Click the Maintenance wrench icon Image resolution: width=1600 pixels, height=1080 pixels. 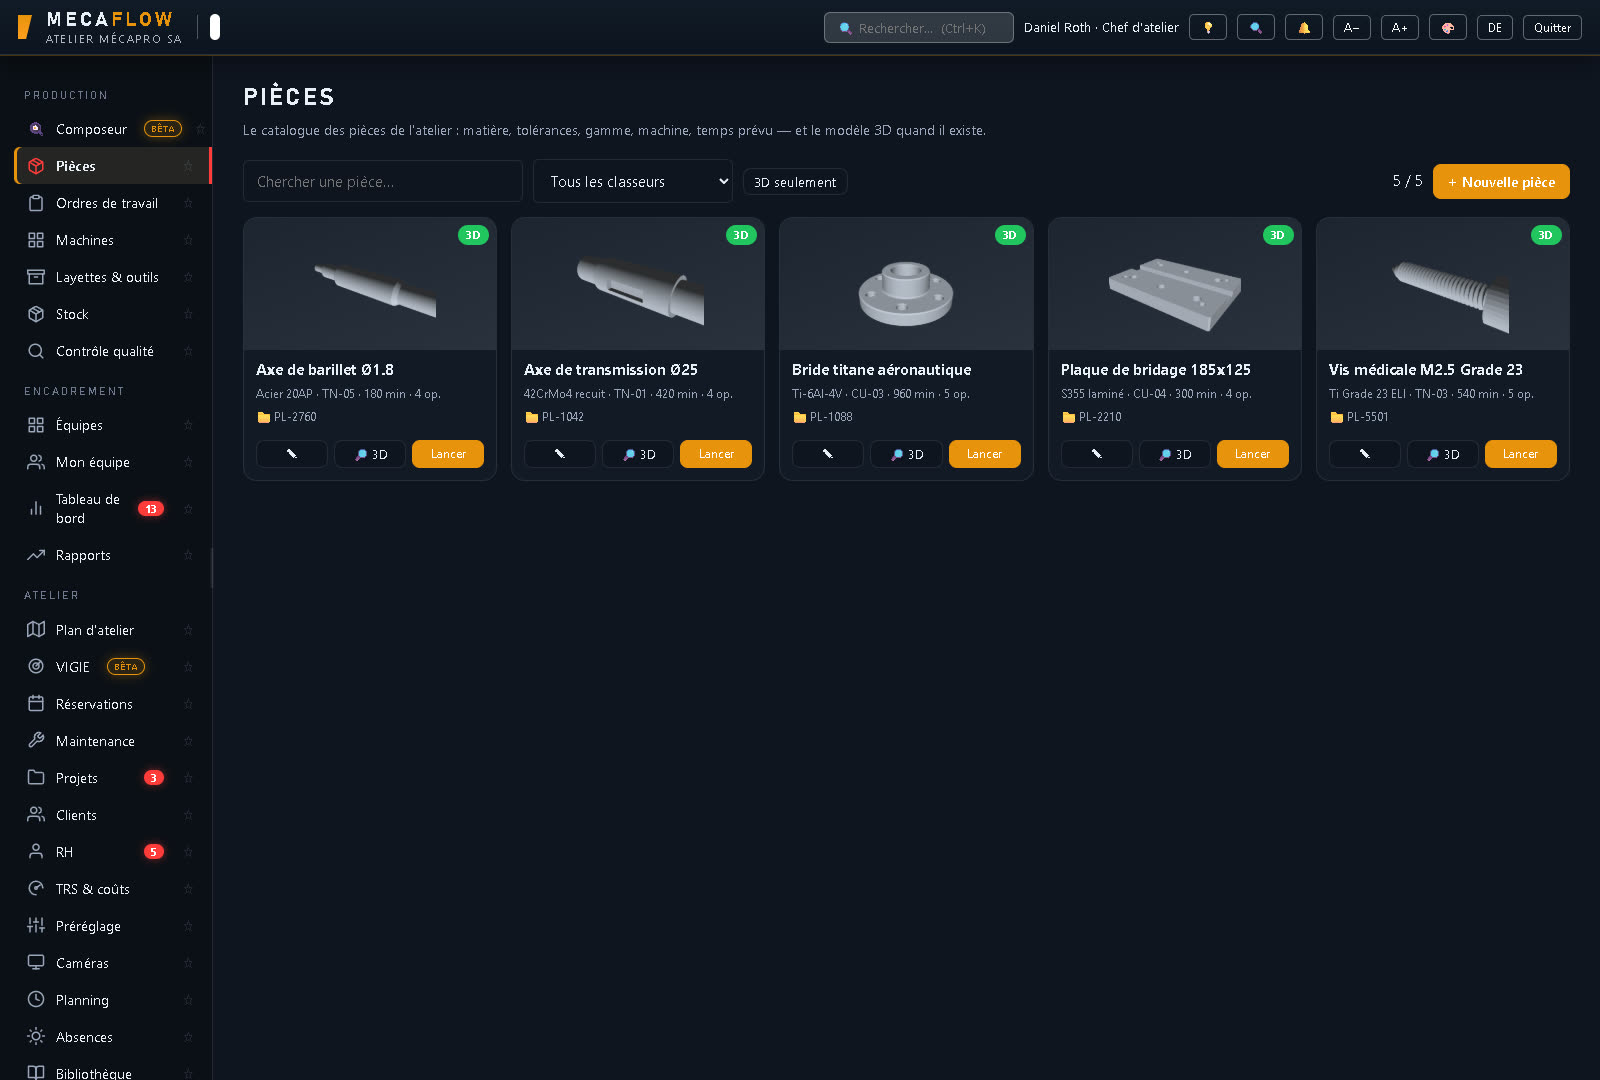pos(36,741)
